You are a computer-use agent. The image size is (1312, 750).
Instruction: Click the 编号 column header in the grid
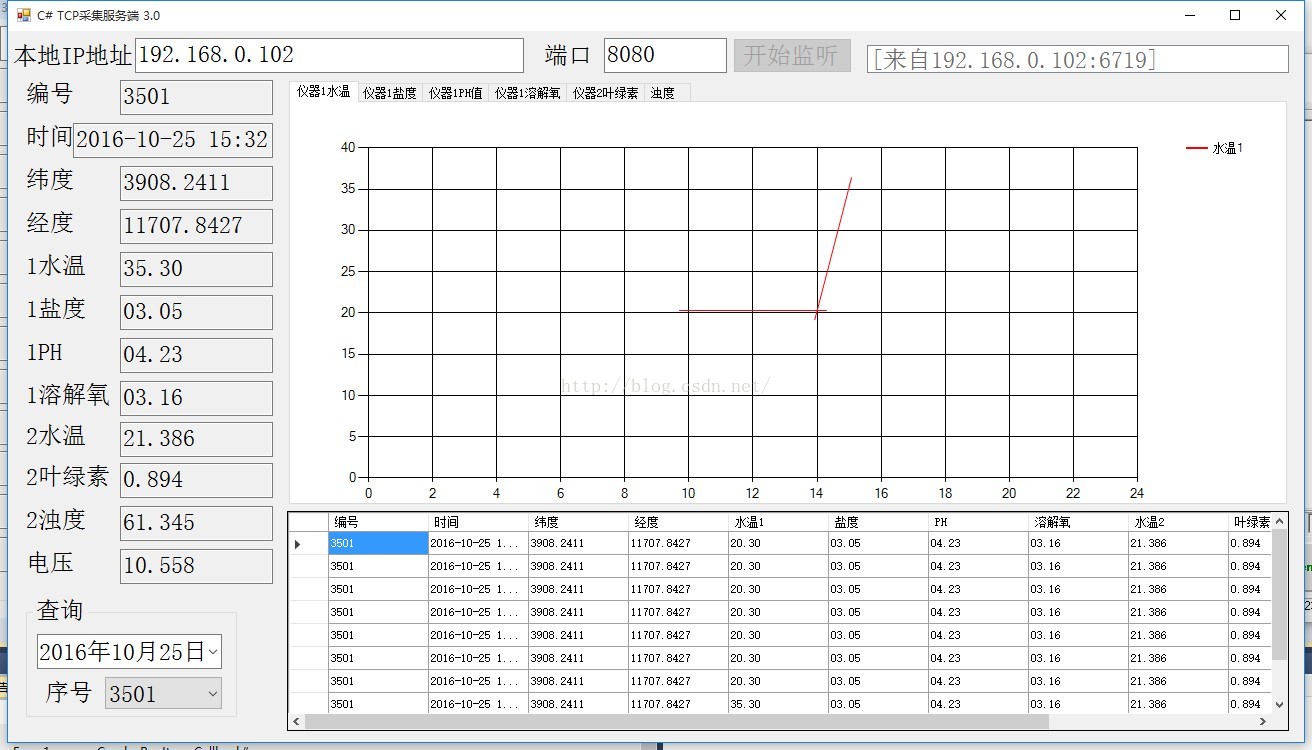[x=378, y=522]
